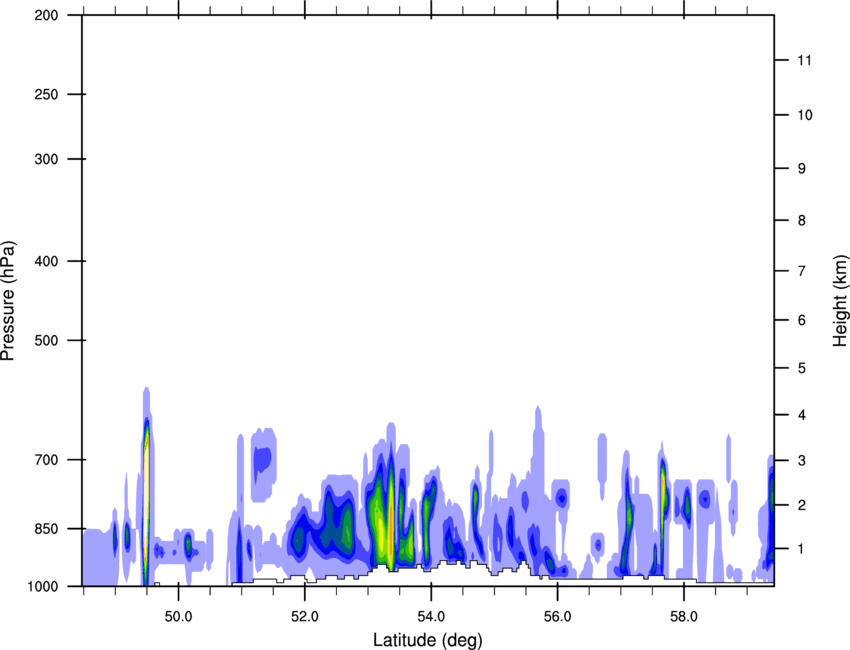850x650 pixels.
Task: Click the 56.0 latitude tick label
Action: pos(557,617)
